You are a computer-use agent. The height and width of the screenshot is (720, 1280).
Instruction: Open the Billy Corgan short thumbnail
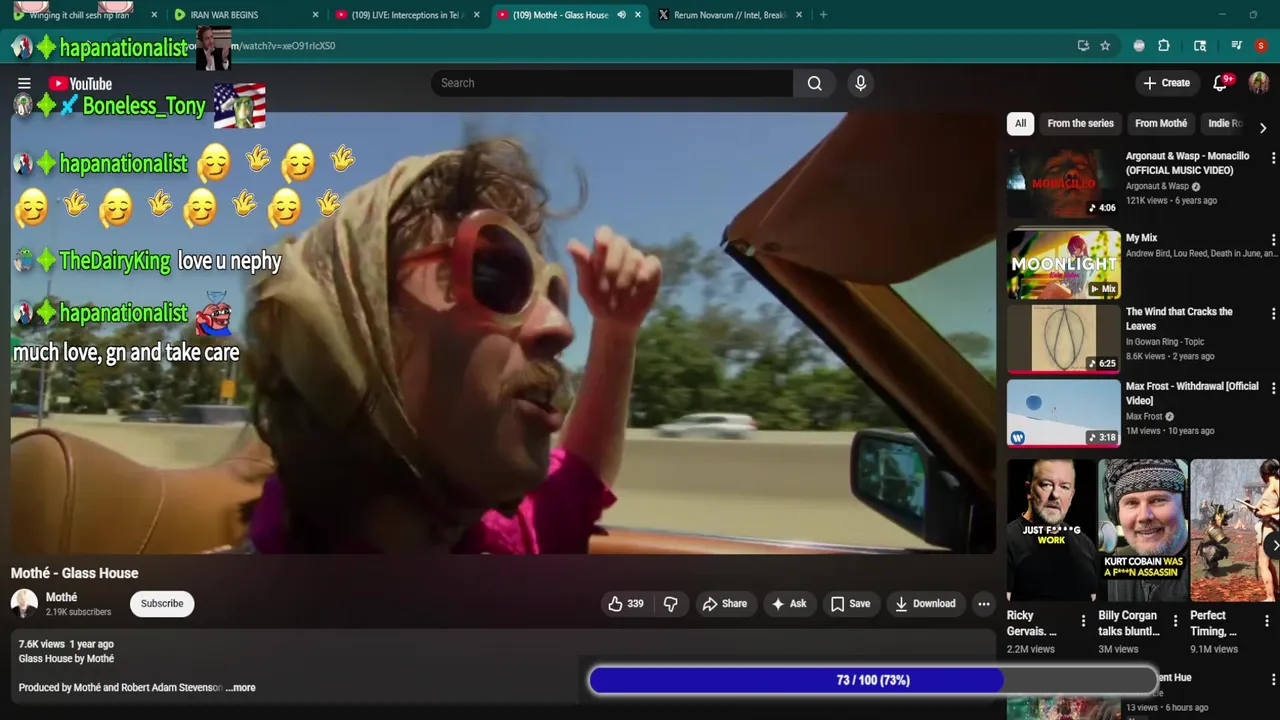coord(1143,530)
